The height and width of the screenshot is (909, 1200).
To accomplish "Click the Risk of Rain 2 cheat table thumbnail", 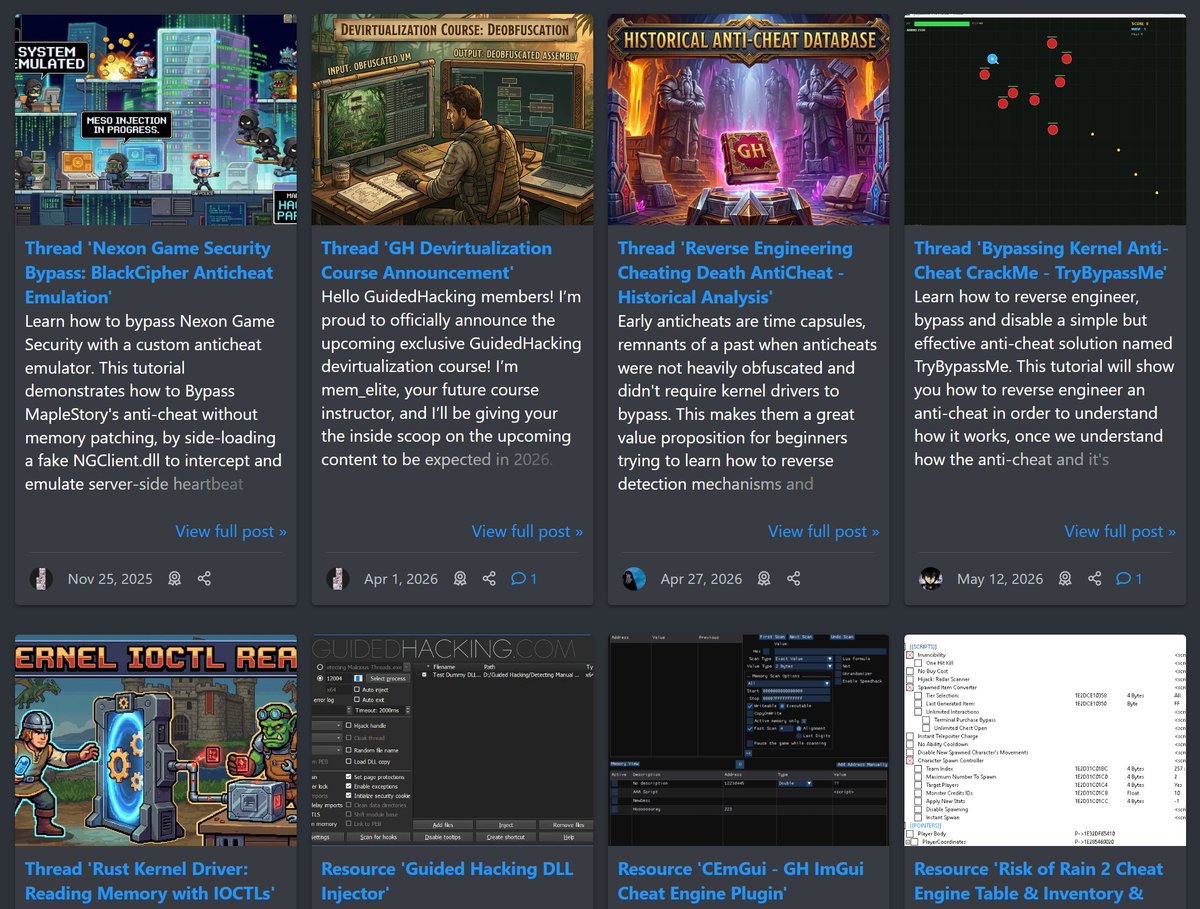I will 1045,740.
